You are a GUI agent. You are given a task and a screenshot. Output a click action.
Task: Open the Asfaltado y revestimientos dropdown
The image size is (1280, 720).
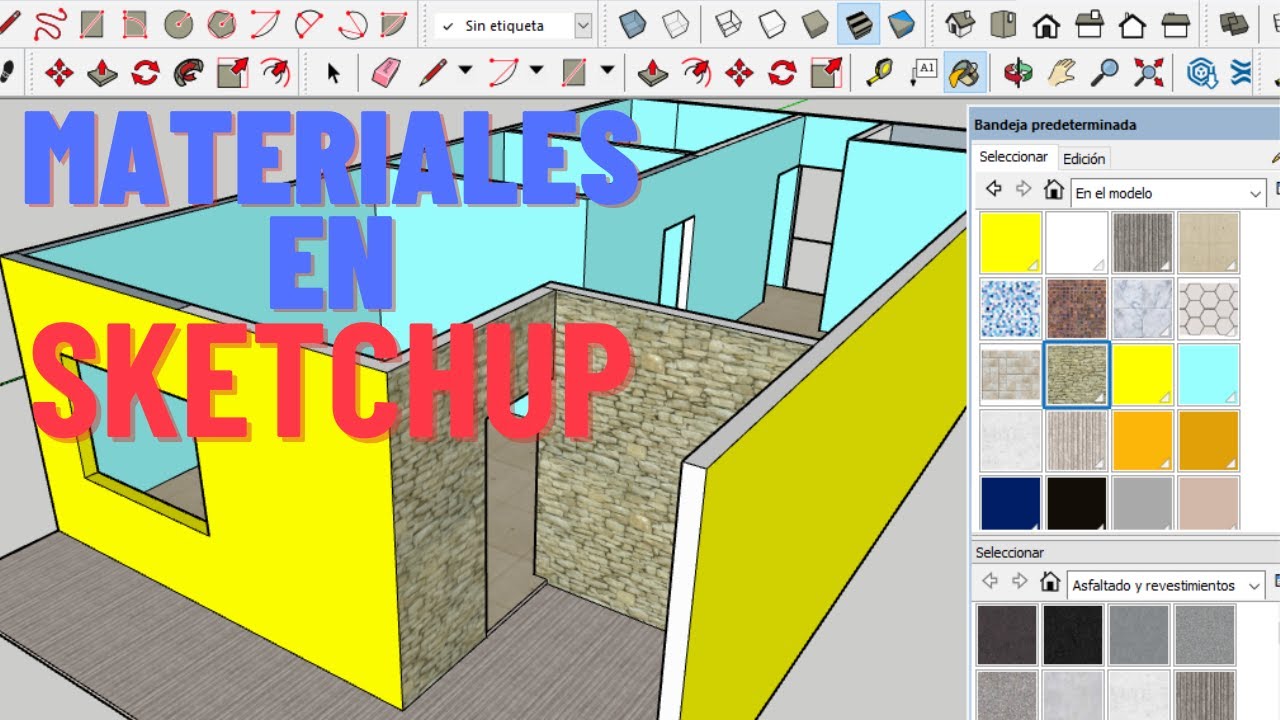[1166, 585]
